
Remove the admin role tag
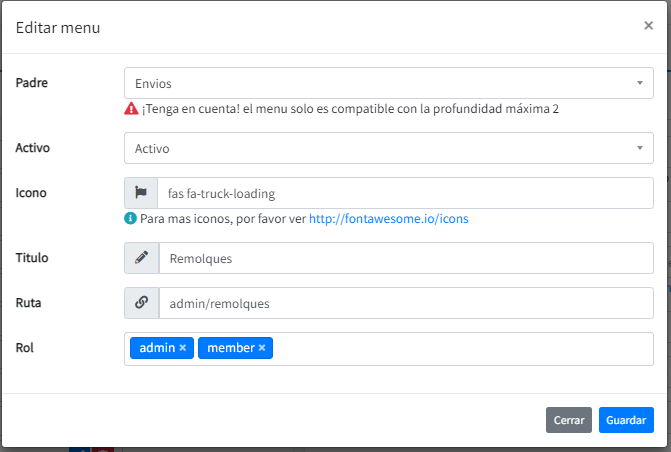pyautogui.click(x=183, y=348)
